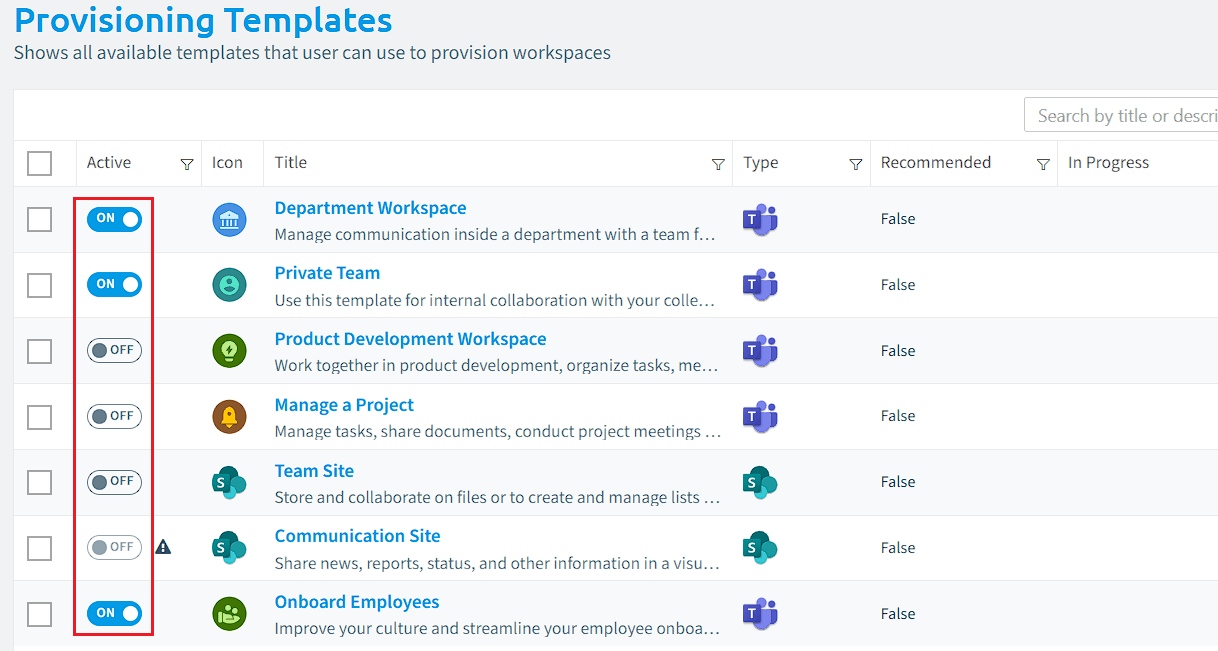Click the Product Development Workspace lightbulb icon
This screenshot has width=1218, height=651.
[x=230, y=351]
